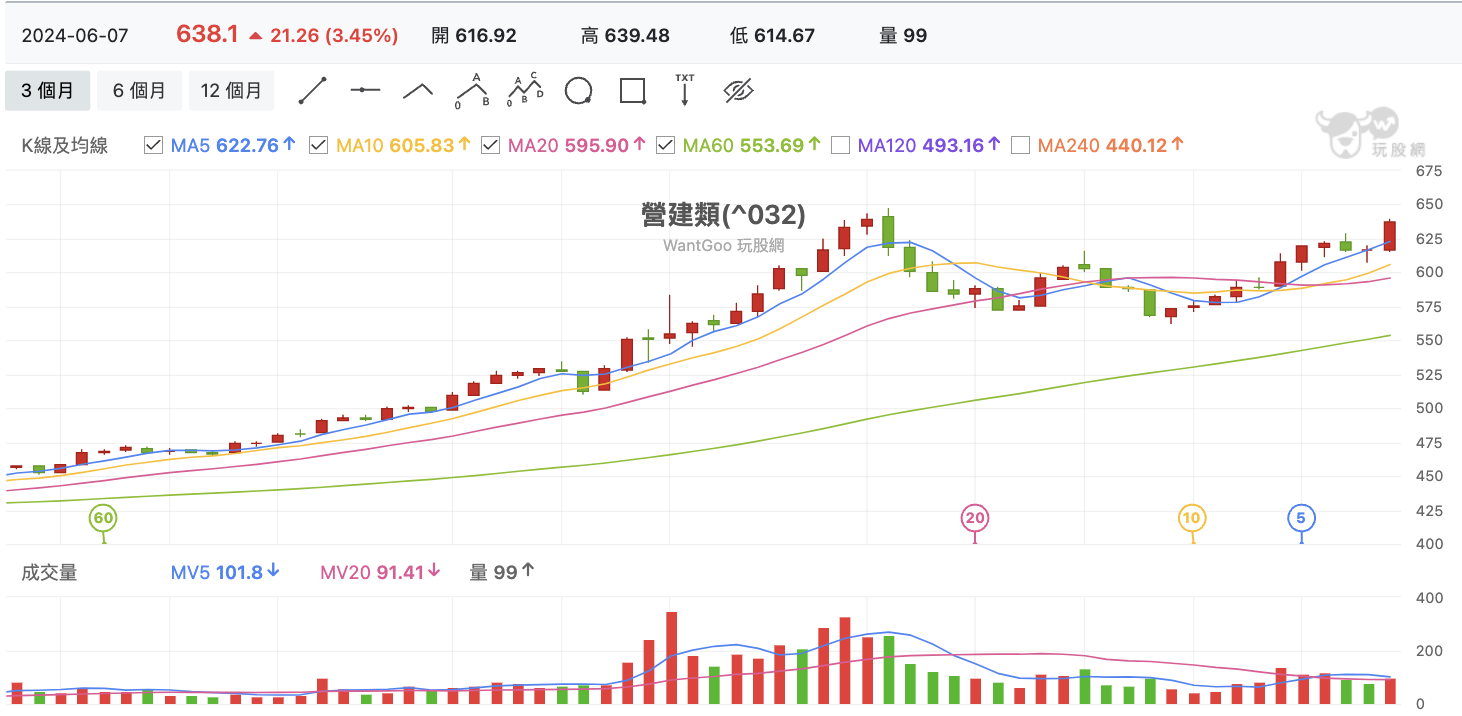Click the MA240 440.12 value label
The height and width of the screenshot is (716, 1462).
(x=1111, y=145)
